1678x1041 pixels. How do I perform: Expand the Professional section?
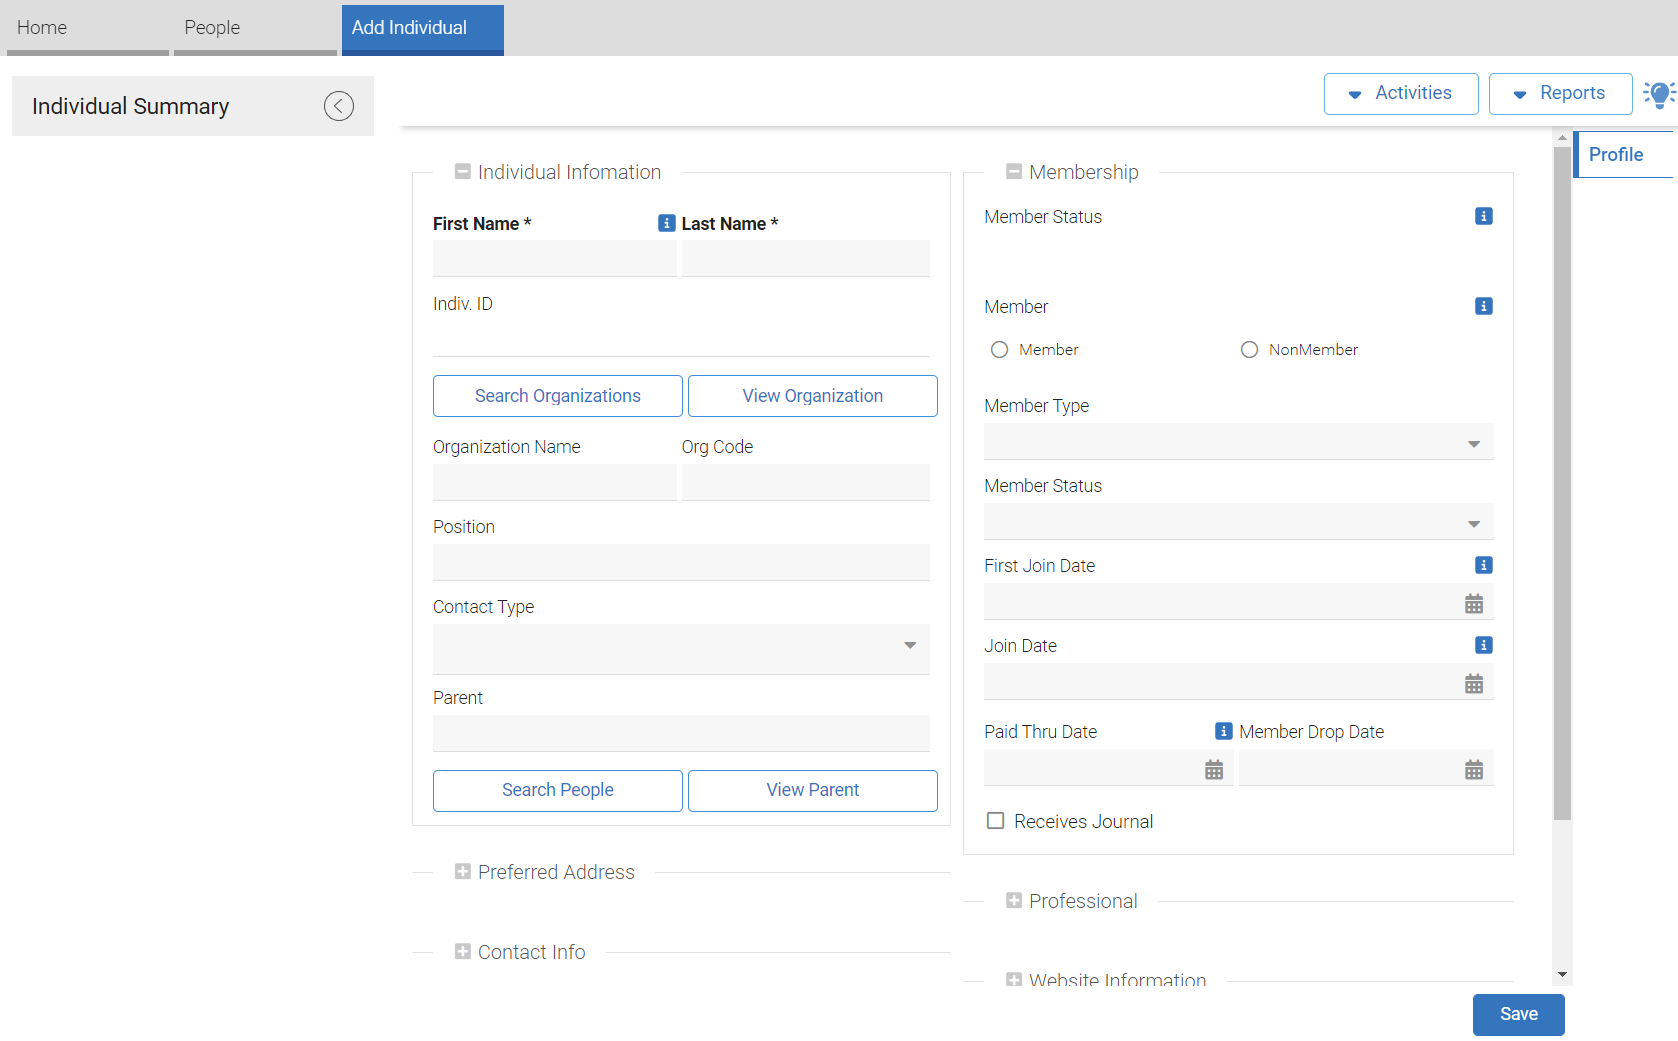pos(1014,900)
